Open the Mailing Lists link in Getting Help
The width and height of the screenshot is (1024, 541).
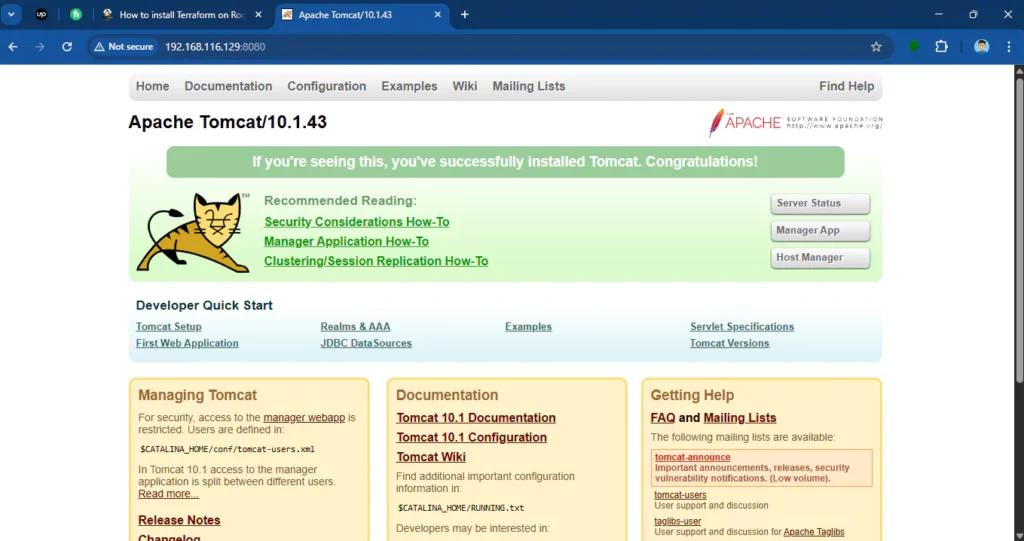point(740,418)
